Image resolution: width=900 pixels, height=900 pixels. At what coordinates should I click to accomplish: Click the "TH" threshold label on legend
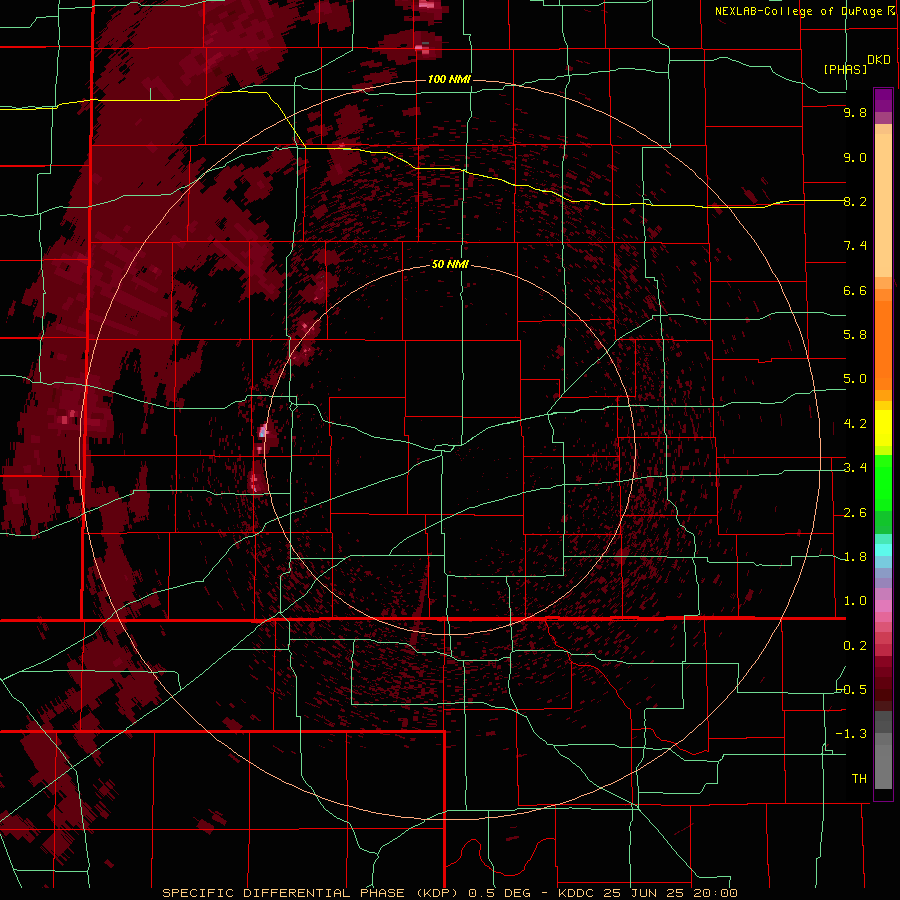coord(859,779)
